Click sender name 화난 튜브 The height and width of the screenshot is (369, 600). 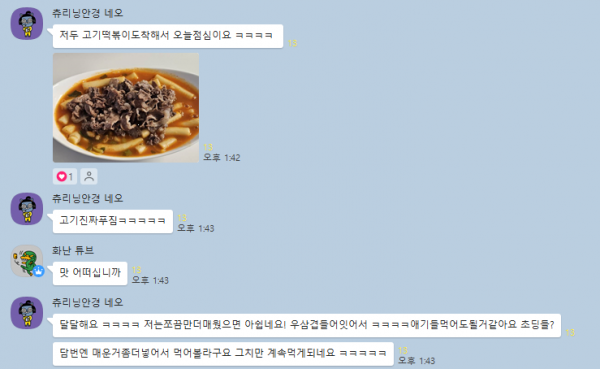pos(73,250)
